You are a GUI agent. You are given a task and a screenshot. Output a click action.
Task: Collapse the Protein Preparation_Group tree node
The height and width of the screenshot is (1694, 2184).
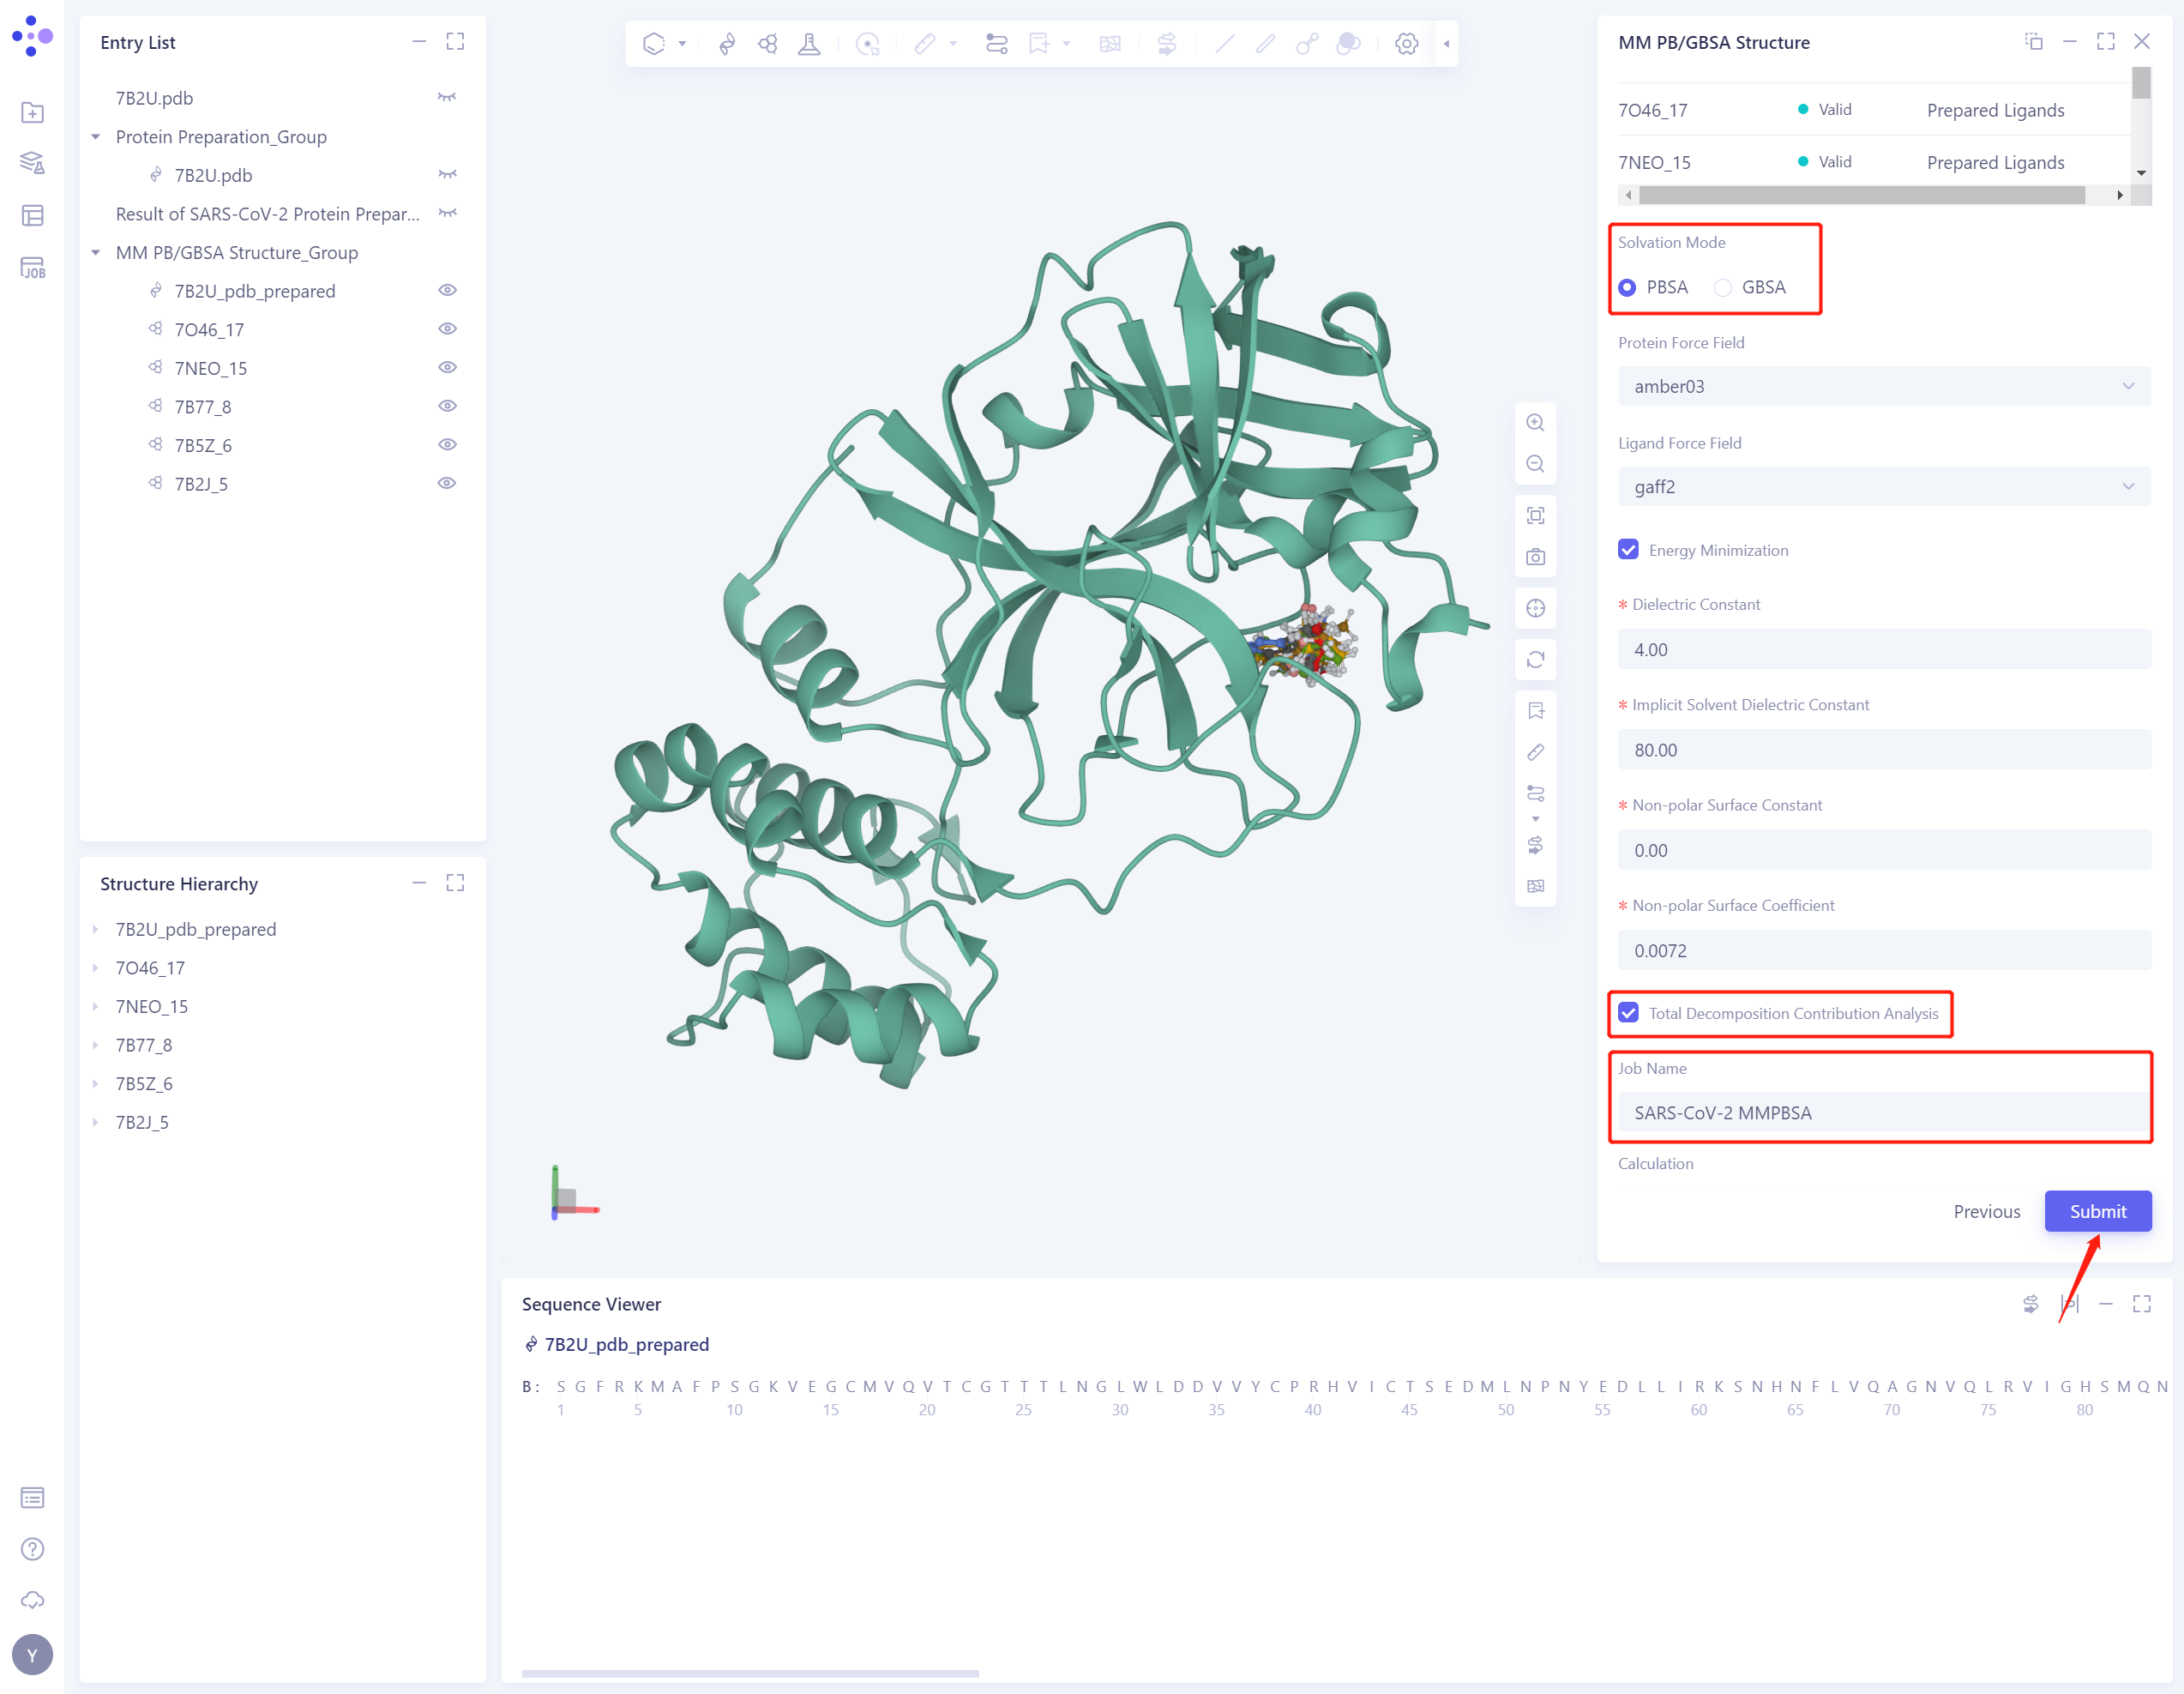point(95,137)
